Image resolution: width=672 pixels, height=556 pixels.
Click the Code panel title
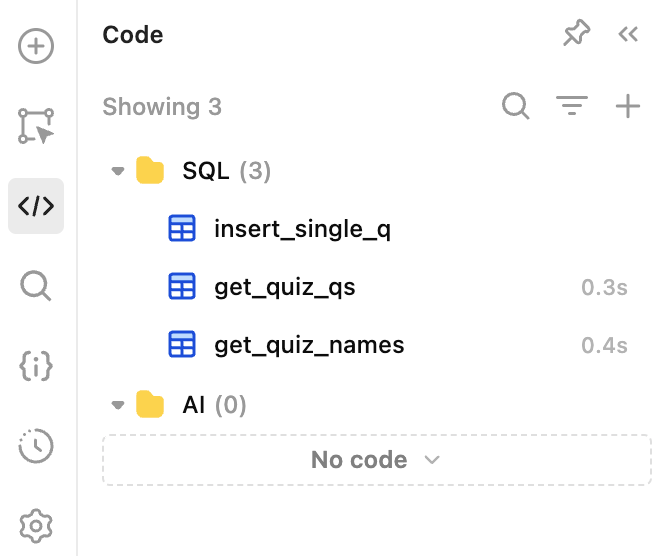(x=133, y=35)
